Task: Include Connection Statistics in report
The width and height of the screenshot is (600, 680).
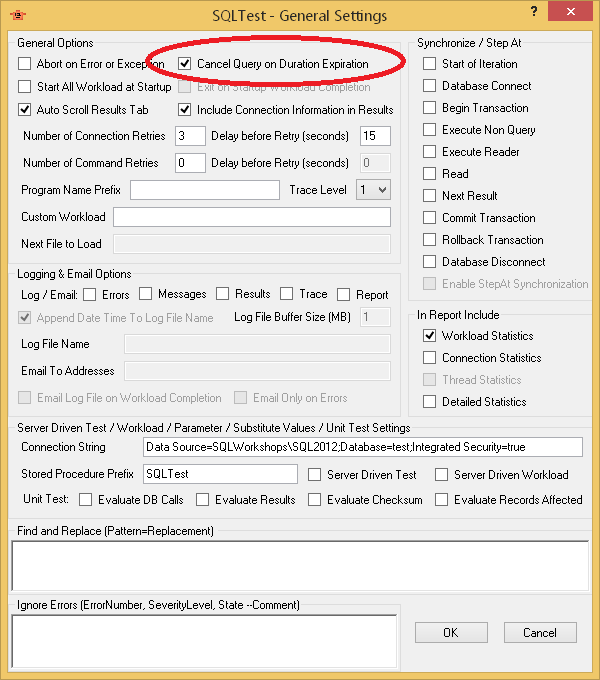Action: coord(429,358)
